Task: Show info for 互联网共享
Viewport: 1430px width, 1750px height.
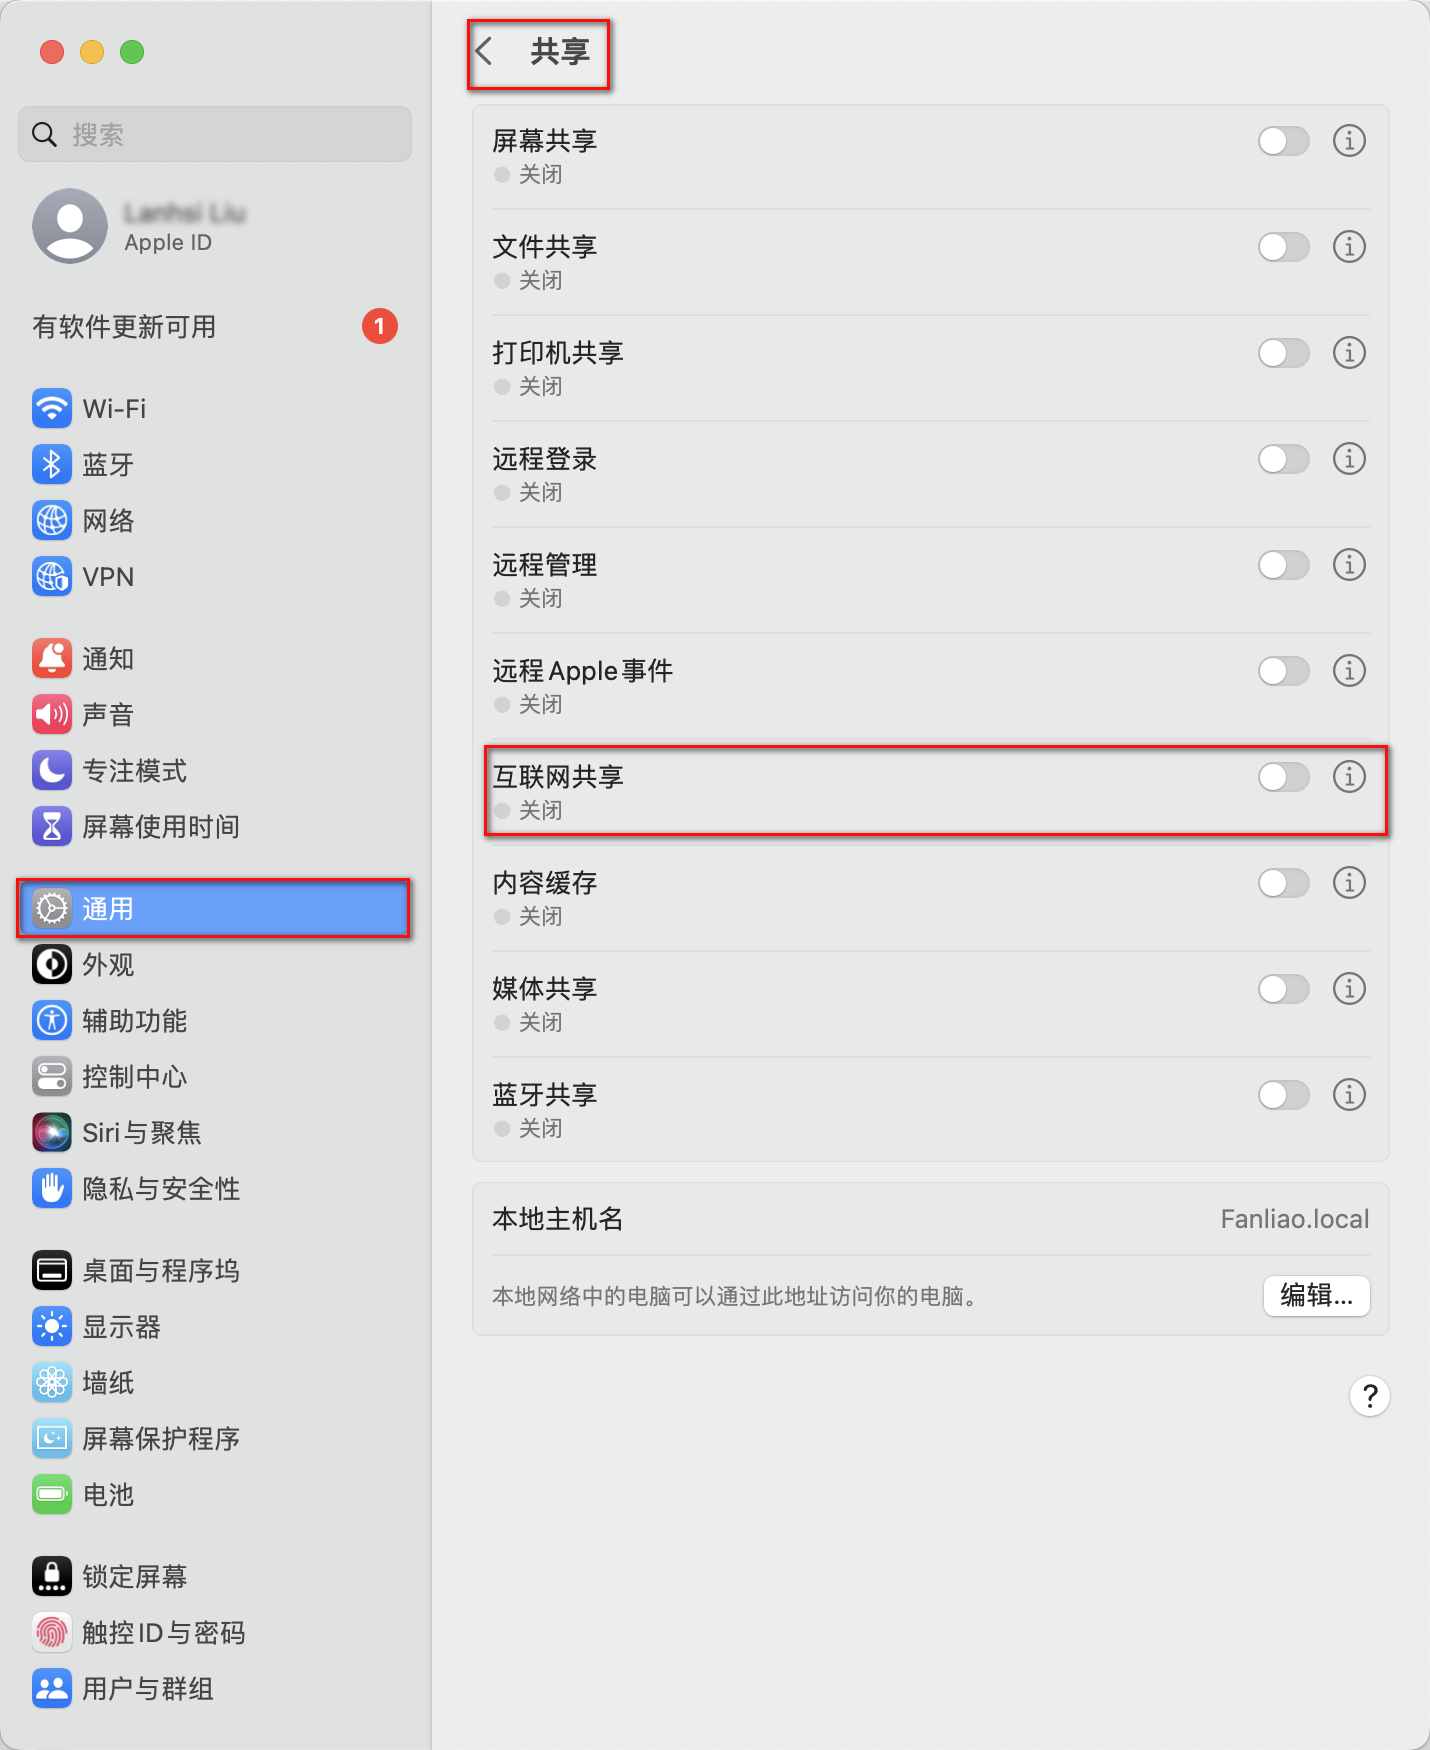Action: coord(1349,777)
